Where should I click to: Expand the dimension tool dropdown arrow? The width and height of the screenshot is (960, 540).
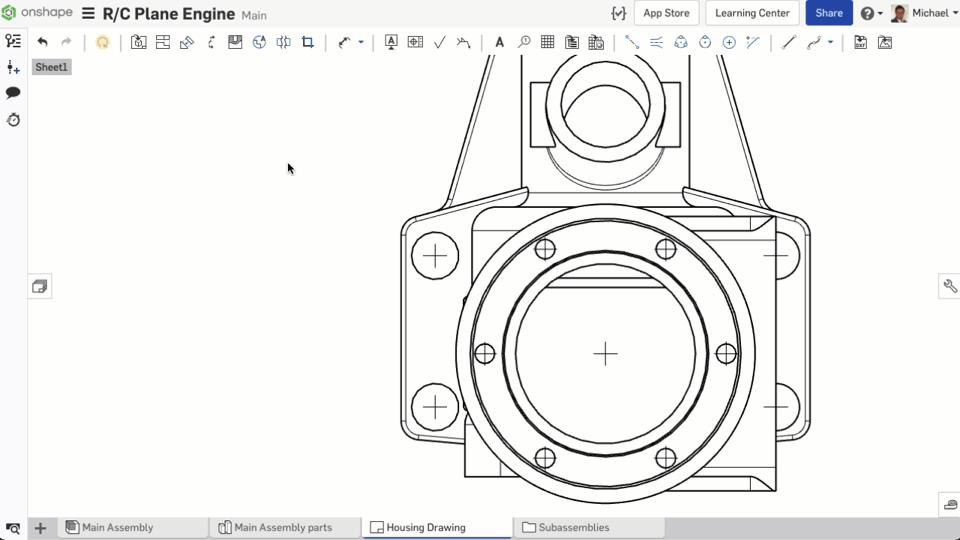(361, 42)
